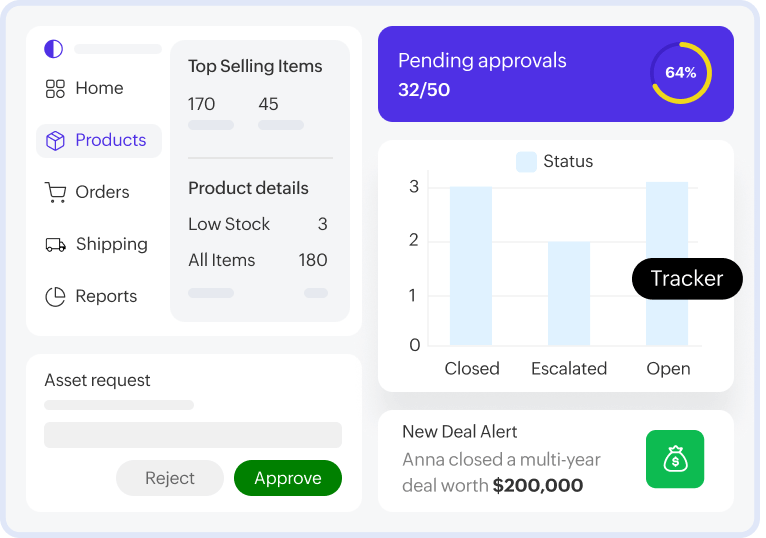This screenshot has height=538, width=766.
Task: Click the Orders cart icon
Action: pos(55,192)
